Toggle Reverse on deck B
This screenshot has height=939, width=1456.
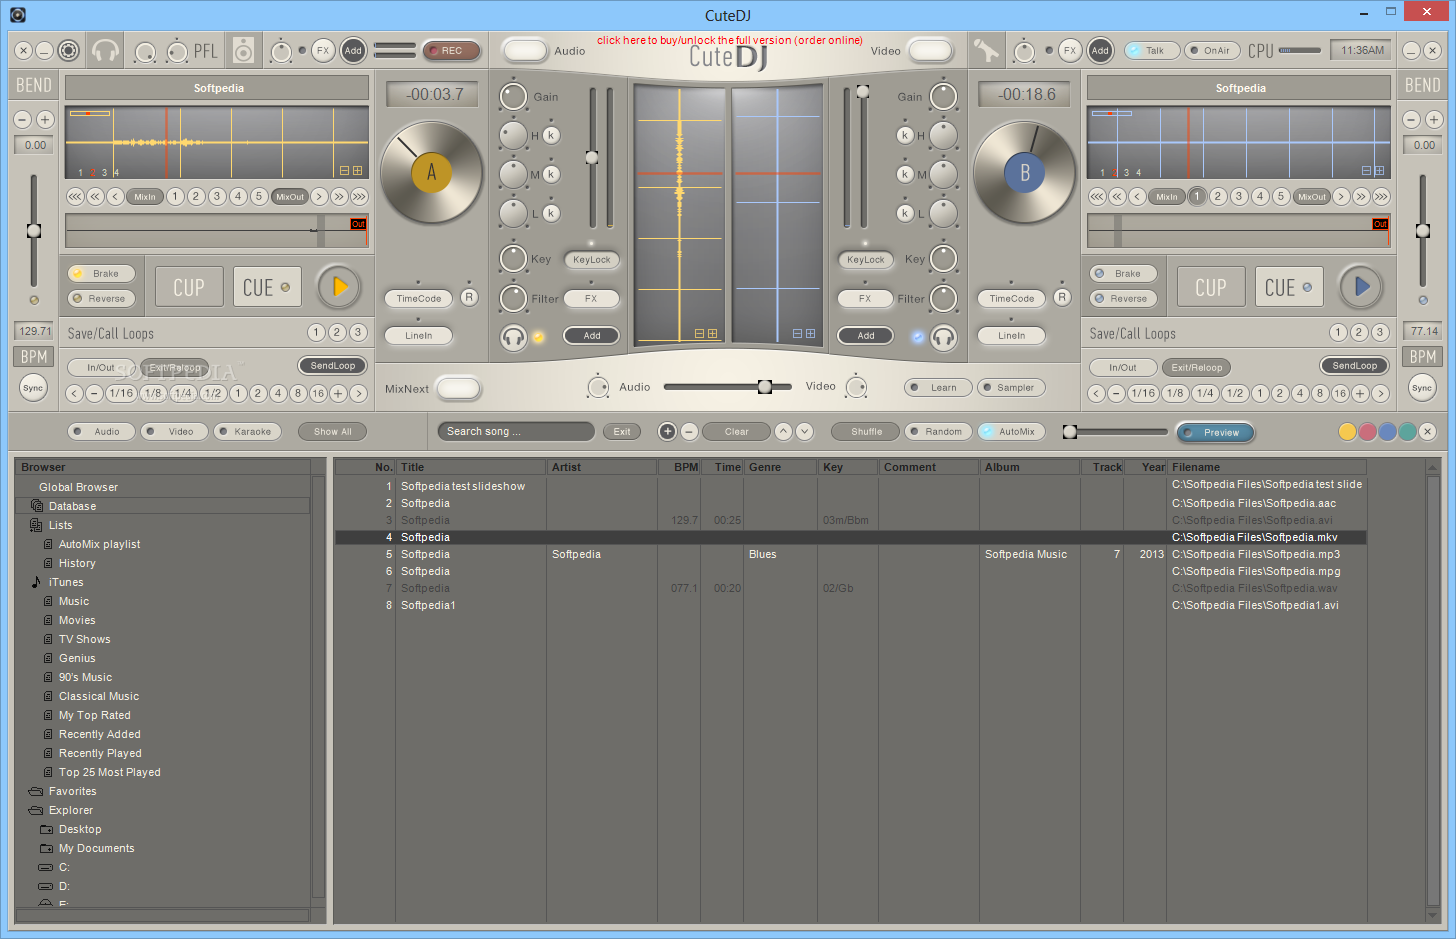(x=1123, y=298)
